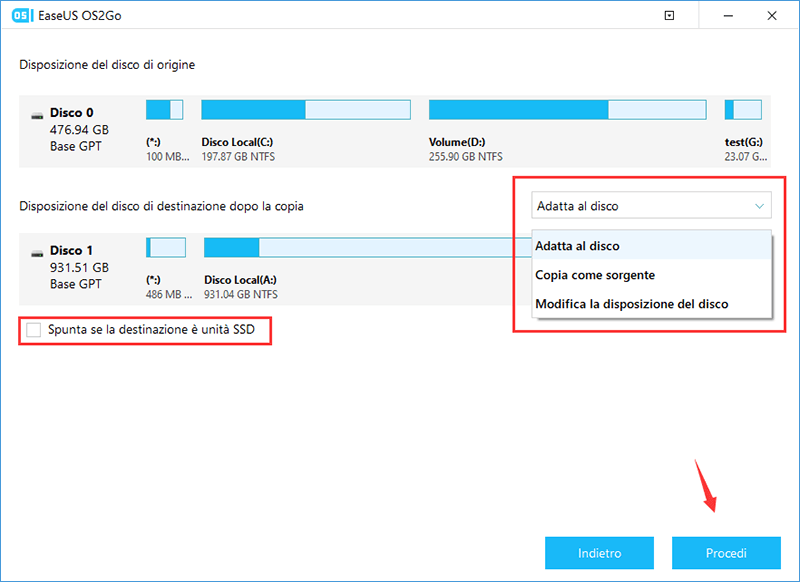
Task: Open the title bar options menu icon
Action: (669, 16)
